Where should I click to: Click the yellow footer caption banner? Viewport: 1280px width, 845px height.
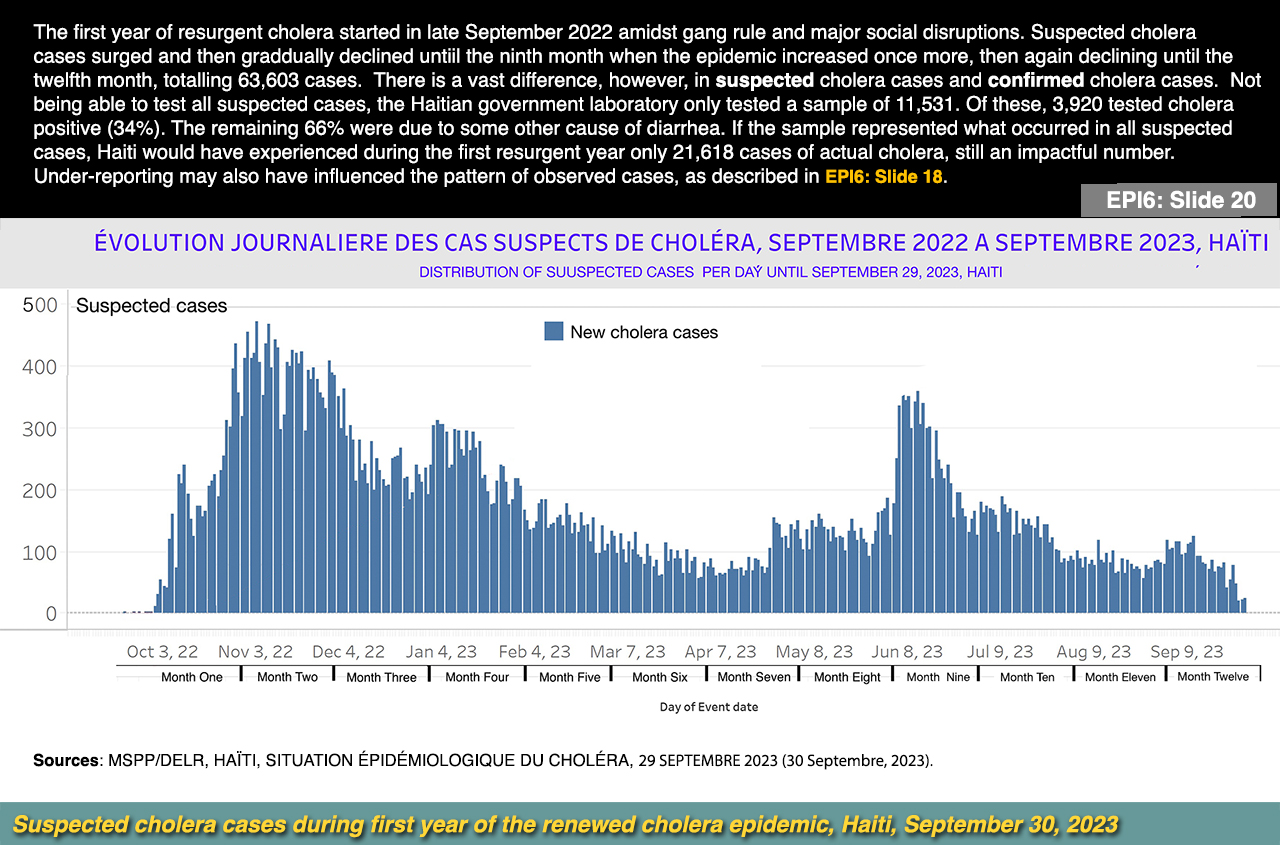pyautogui.click(x=565, y=825)
